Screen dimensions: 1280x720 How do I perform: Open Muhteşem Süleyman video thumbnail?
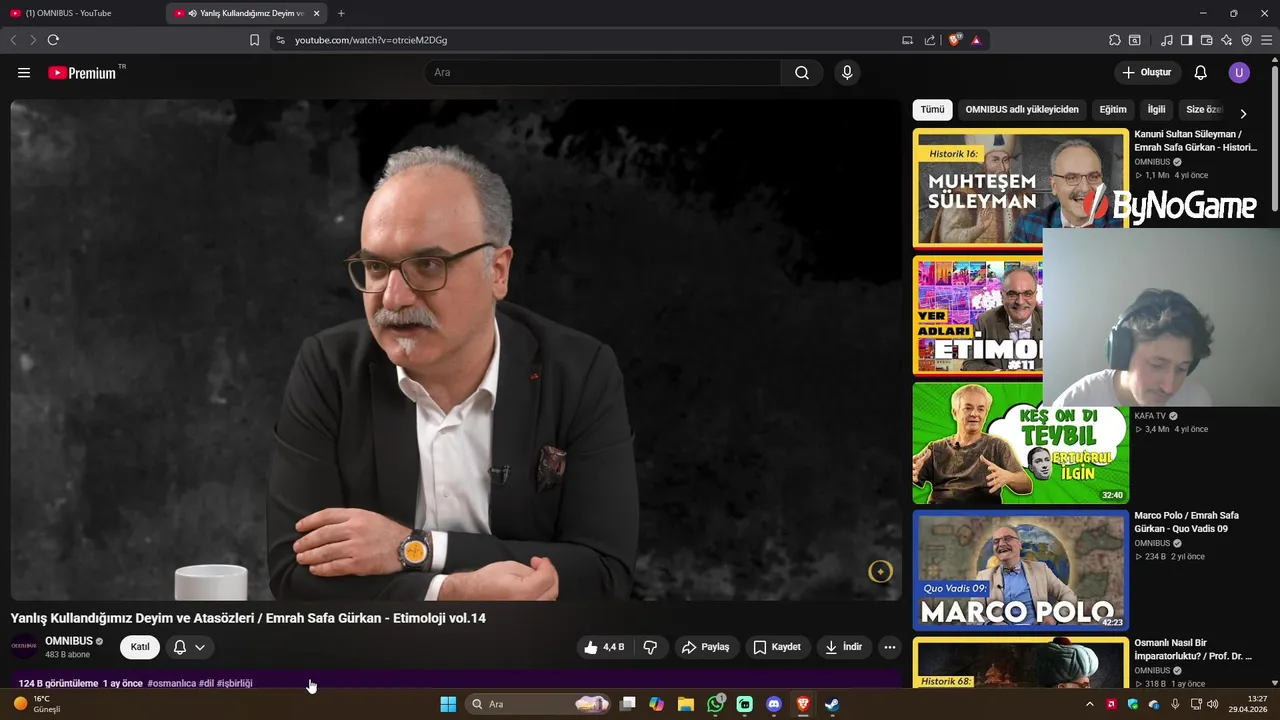[x=1020, y=188]
